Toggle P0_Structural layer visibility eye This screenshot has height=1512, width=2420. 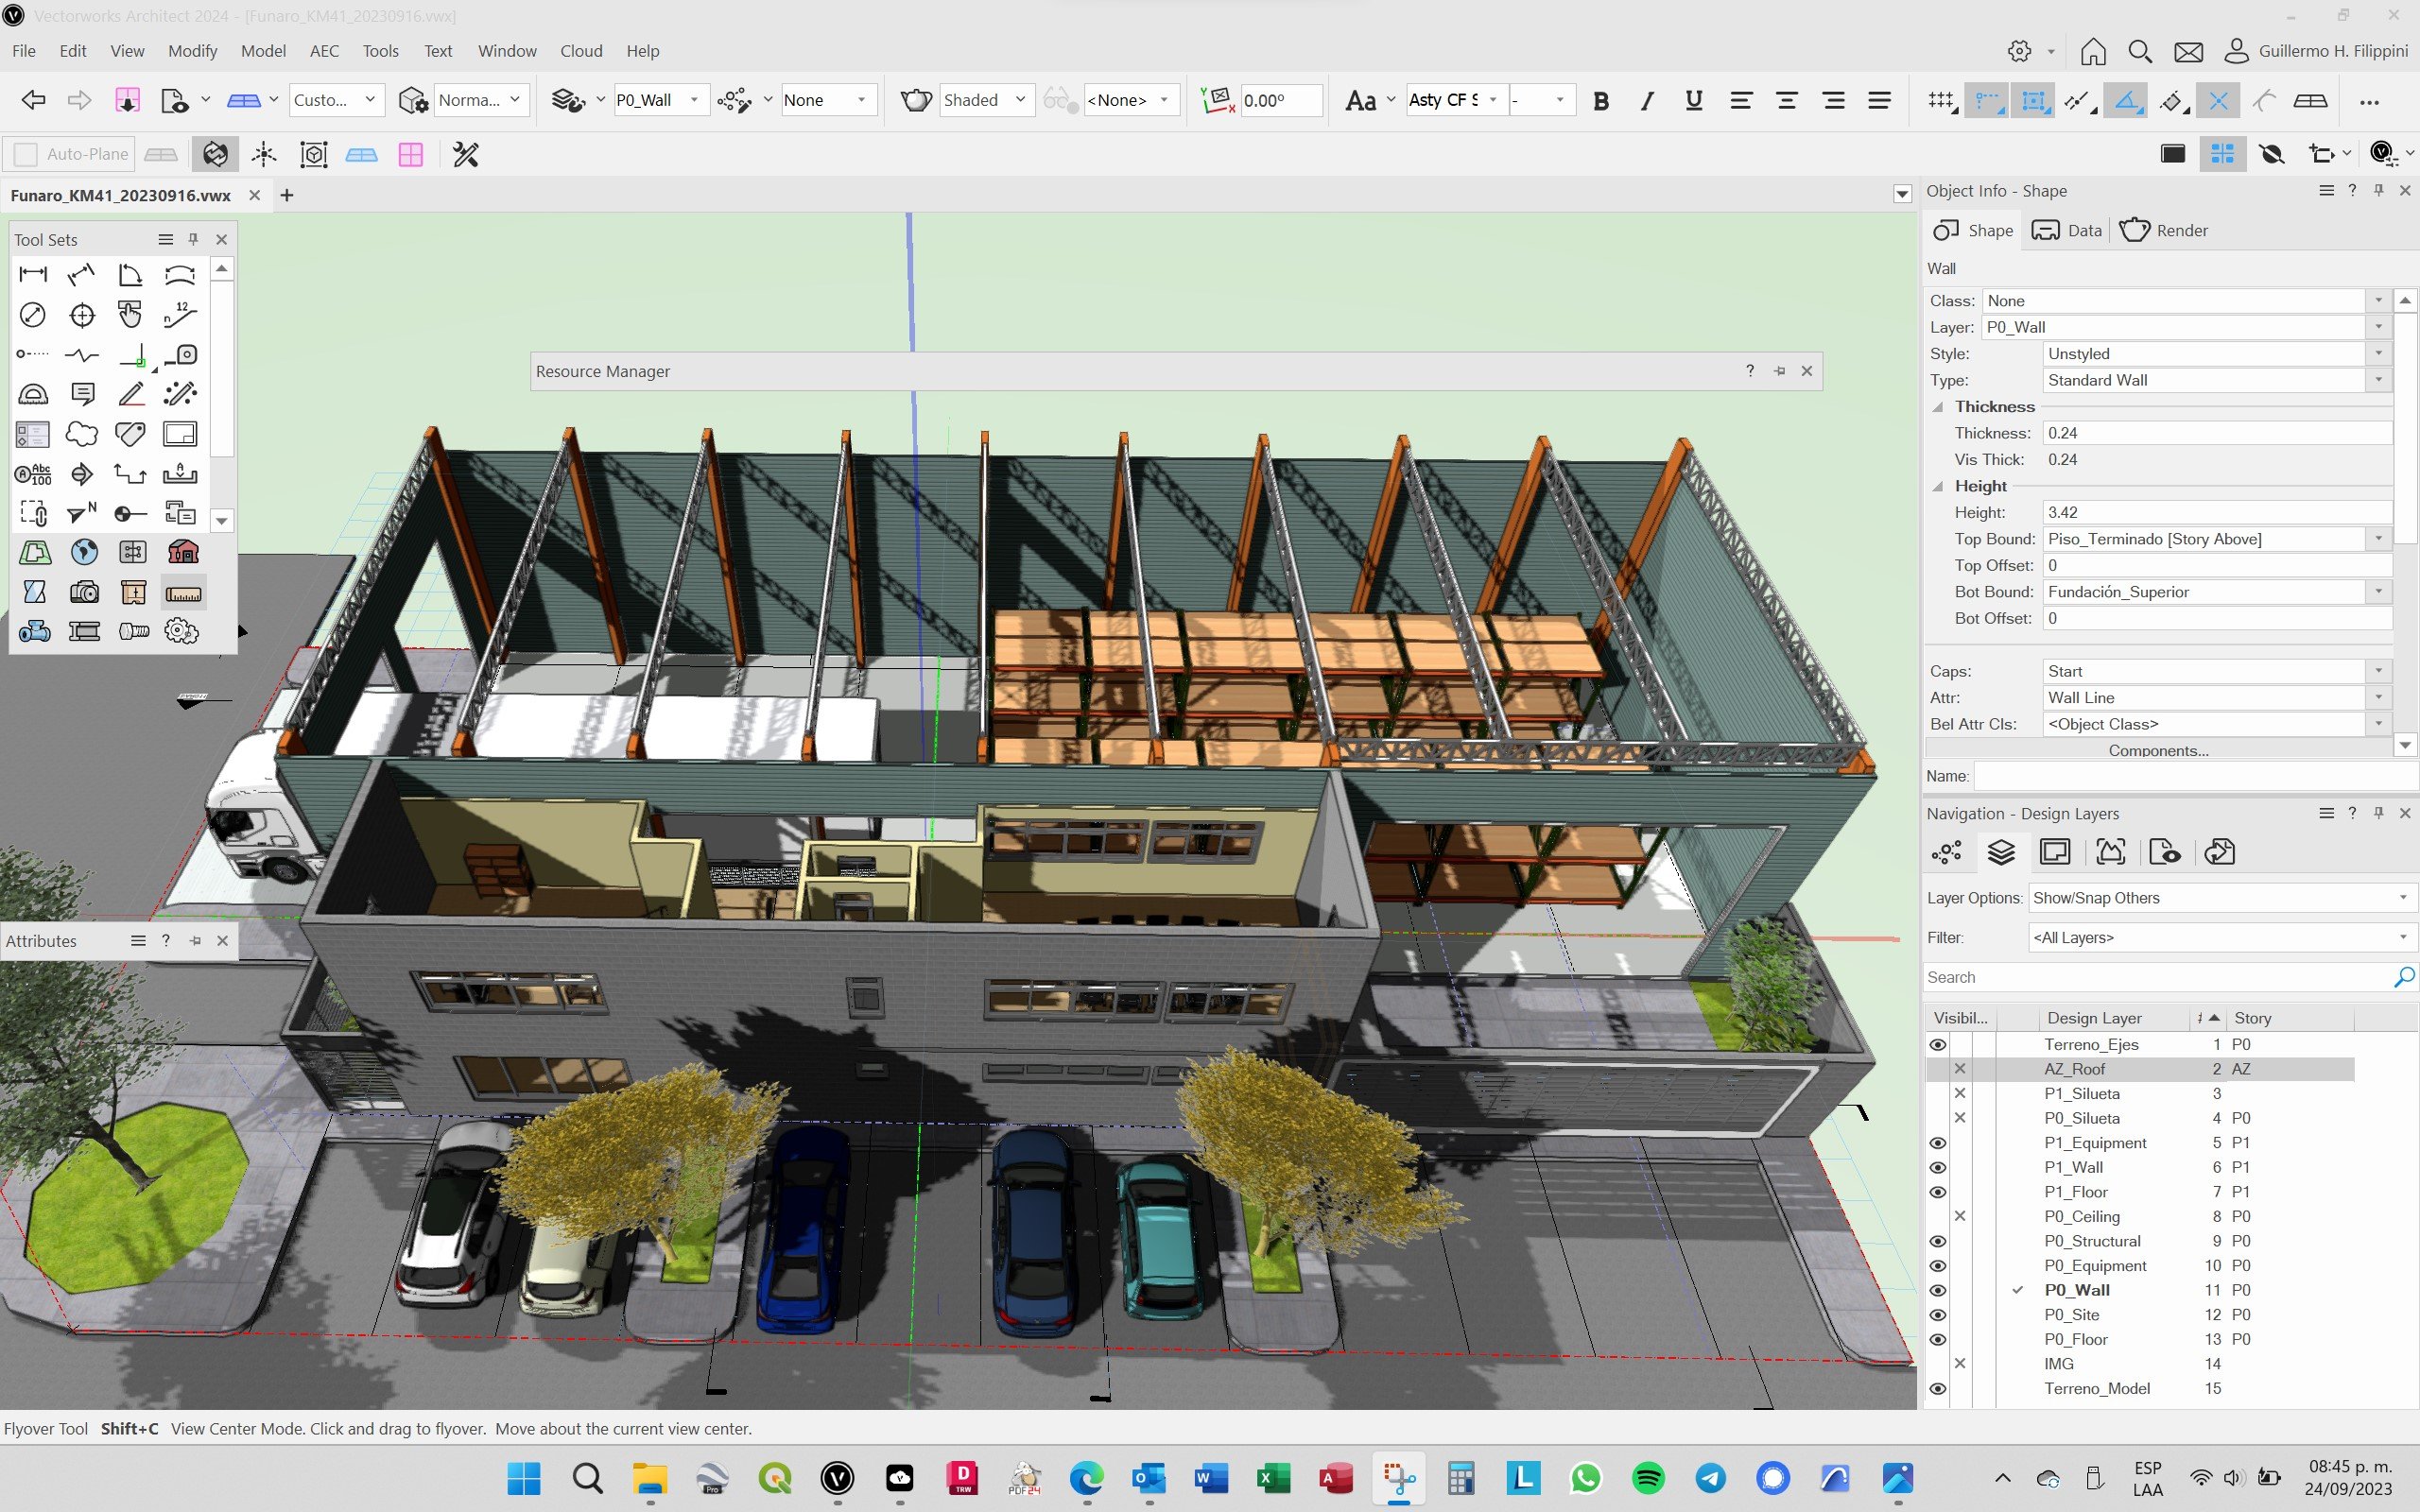point(1938,1241)
